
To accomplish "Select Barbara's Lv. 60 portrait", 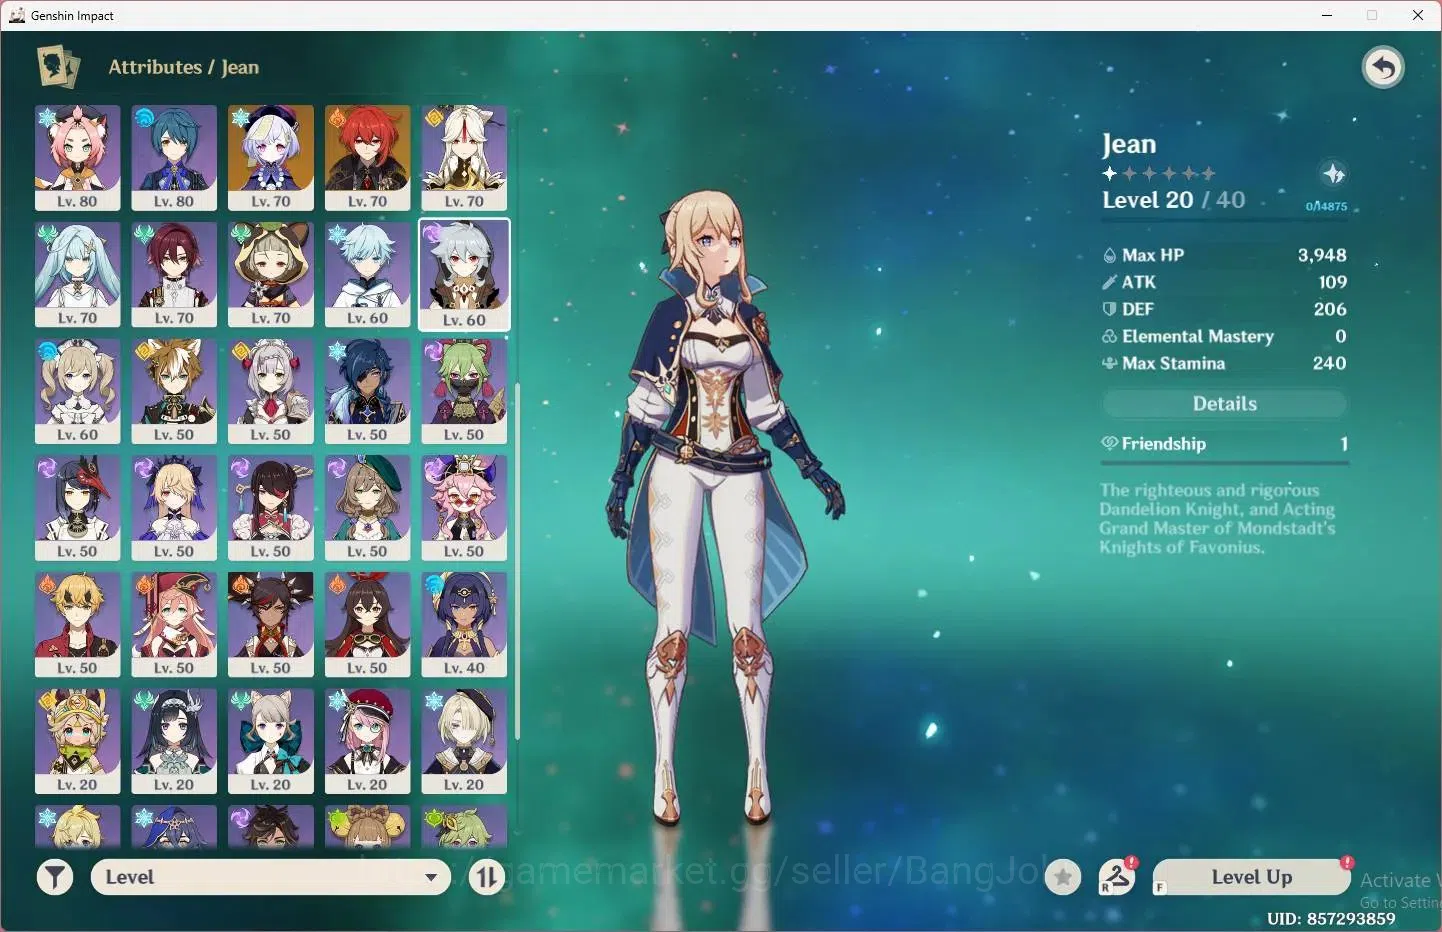I will tap(77, 391).
